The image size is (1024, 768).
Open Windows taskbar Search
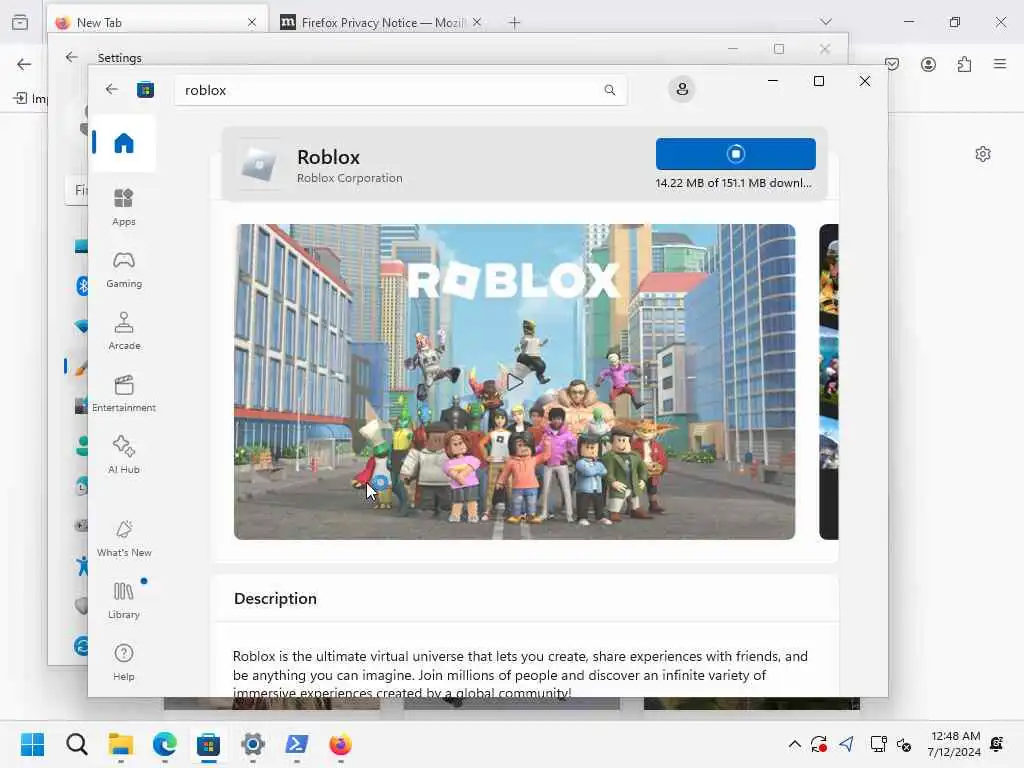[x=77, y=744]
